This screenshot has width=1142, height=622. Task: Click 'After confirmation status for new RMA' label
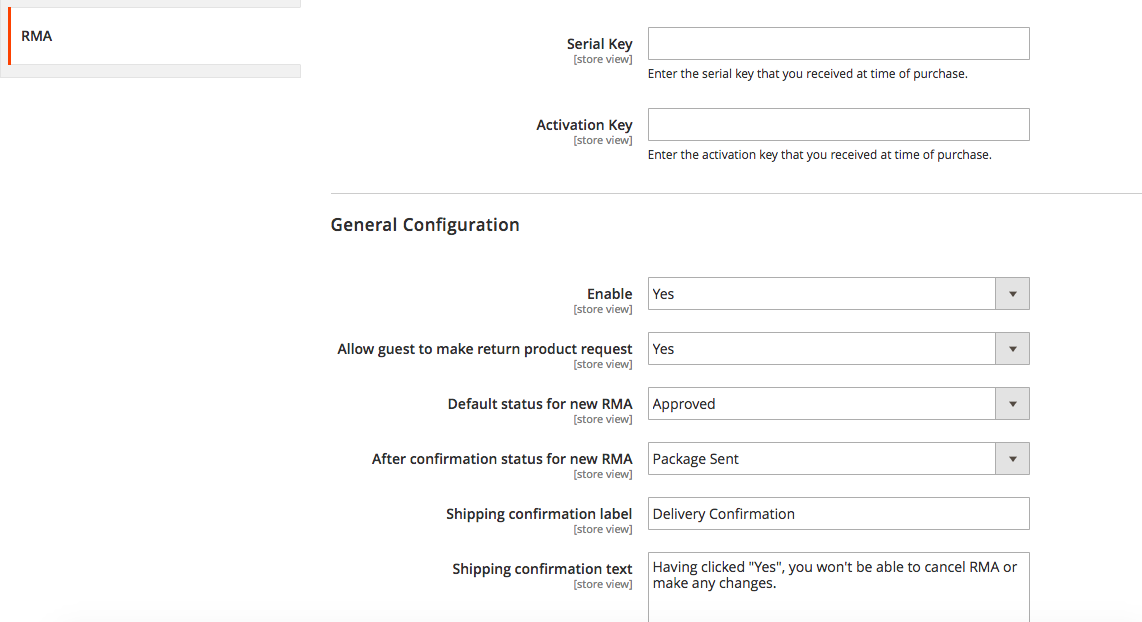(x=502, y=459)
